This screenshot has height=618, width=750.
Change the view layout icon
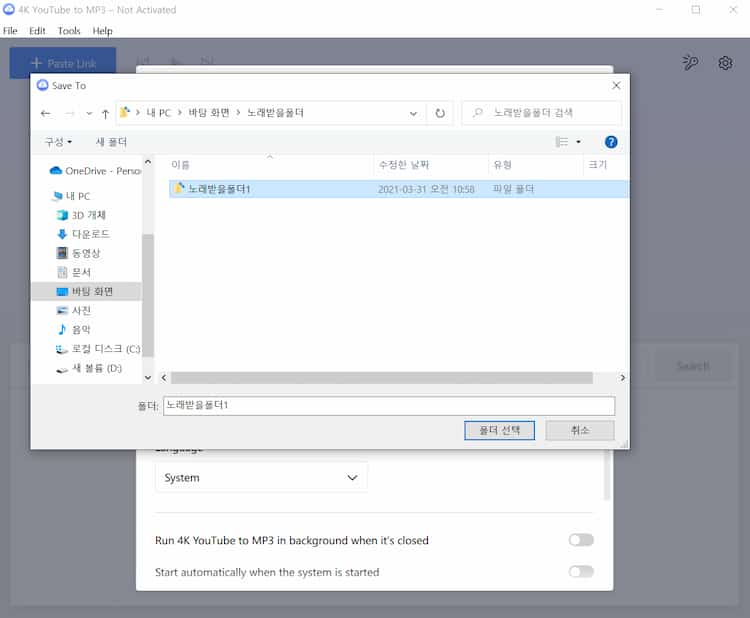pos(562,142)
